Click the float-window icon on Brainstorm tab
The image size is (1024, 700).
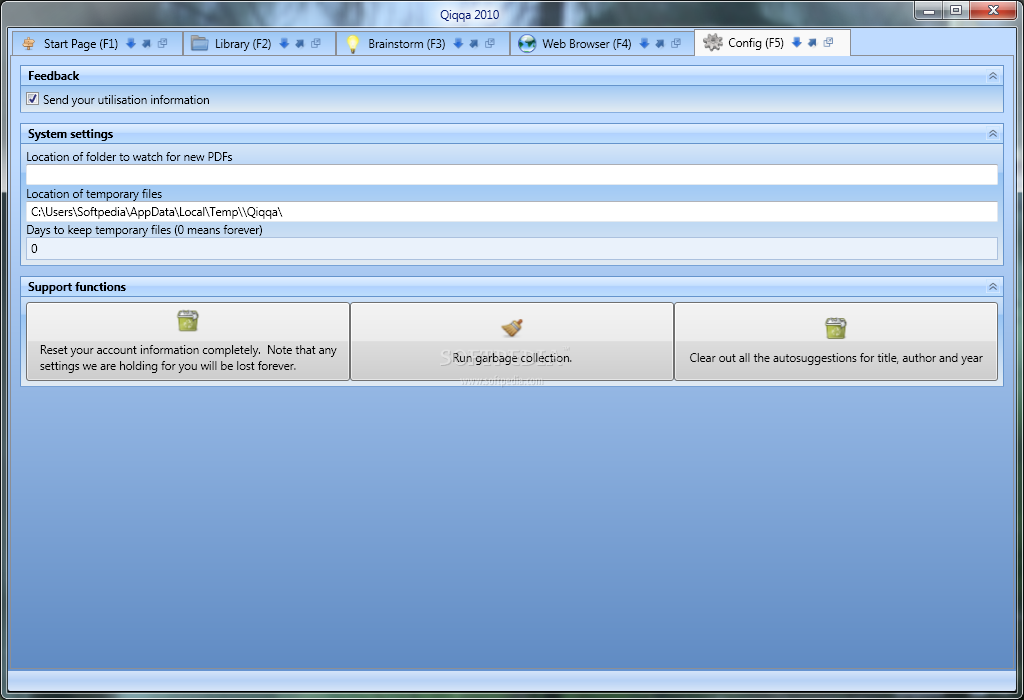[490, 43]
